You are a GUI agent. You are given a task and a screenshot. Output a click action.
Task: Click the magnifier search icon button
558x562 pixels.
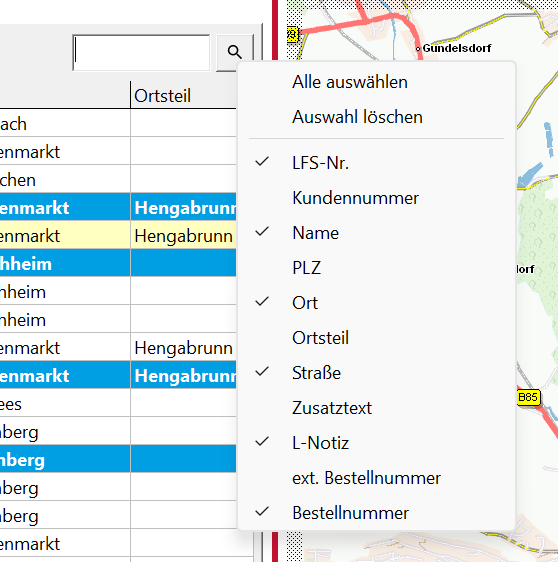(x=235, y=52)
